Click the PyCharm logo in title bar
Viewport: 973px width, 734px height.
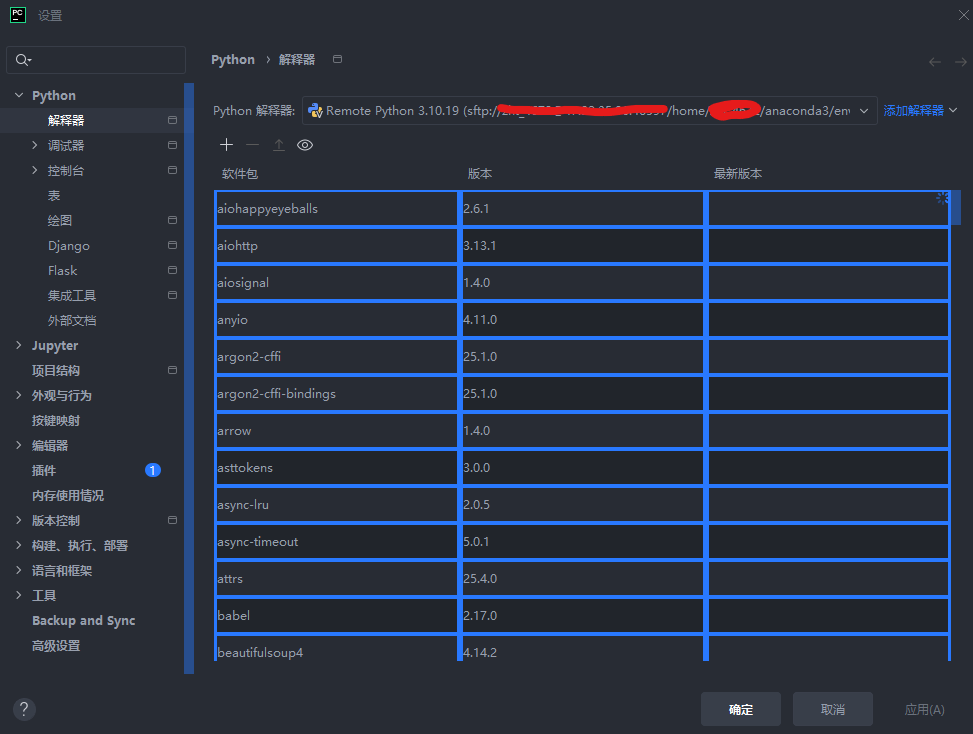(18, 15)
